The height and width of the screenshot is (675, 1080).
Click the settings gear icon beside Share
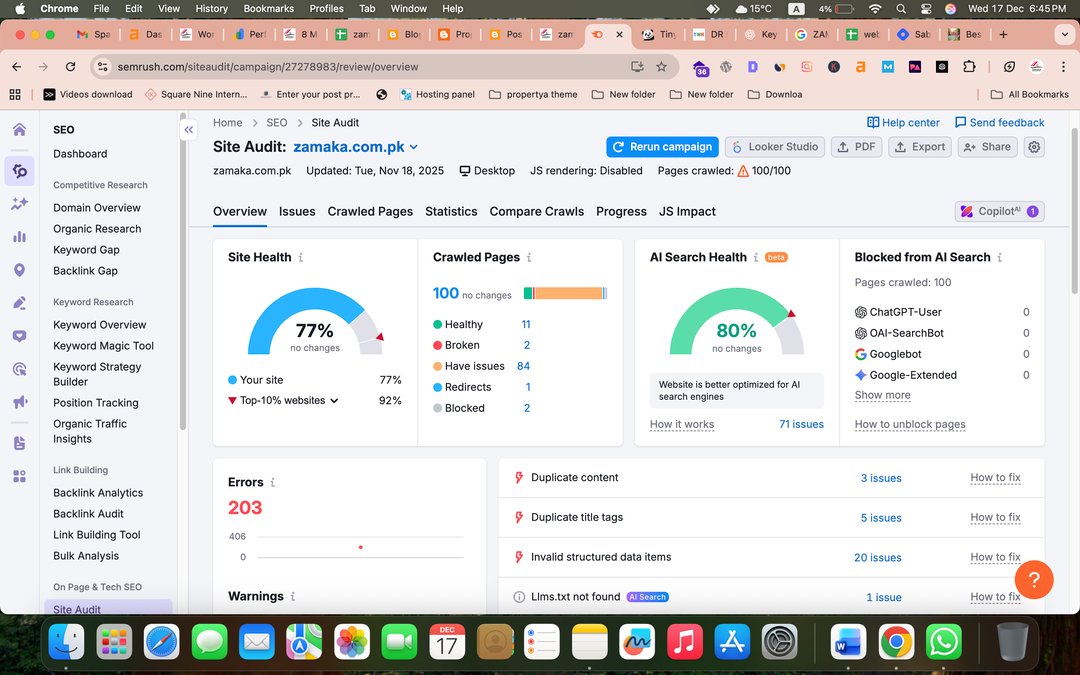1034,147
